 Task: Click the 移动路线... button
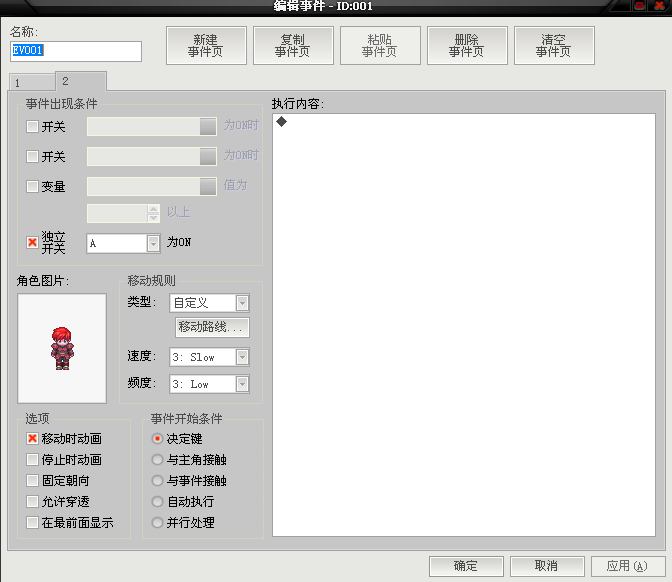[212, 327]
